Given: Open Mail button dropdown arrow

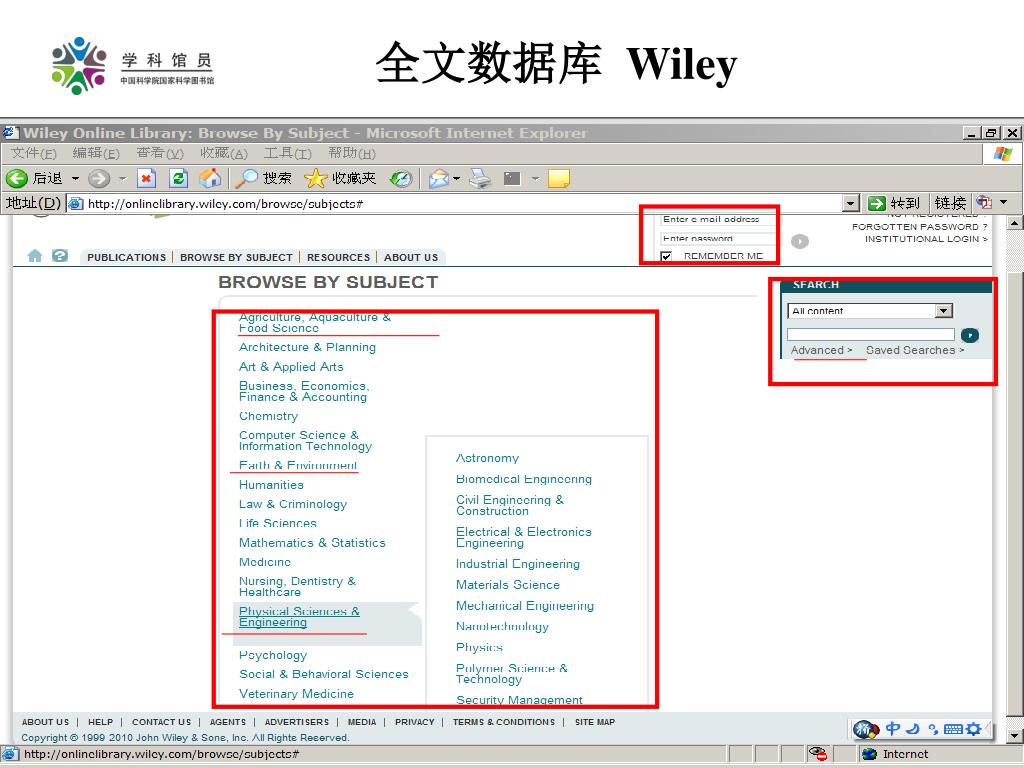Looking at the screenshot, I should coord(456,178).
